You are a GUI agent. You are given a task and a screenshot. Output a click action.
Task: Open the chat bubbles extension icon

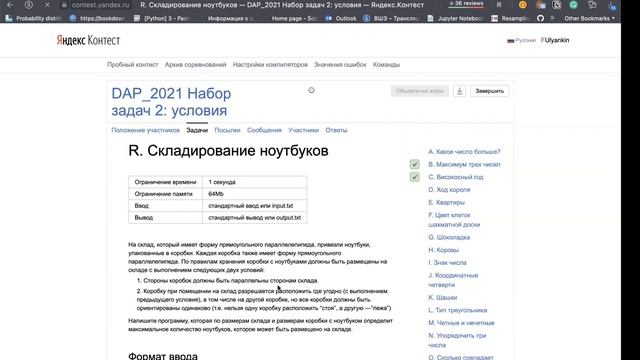pyautogui.click(x=592, y=5)
